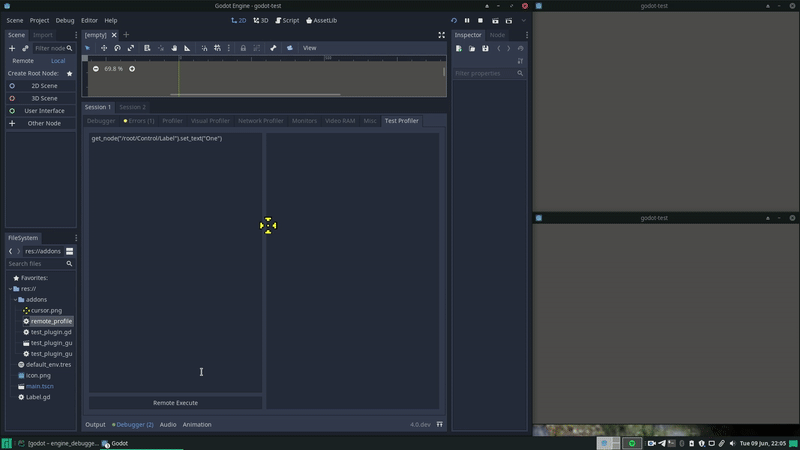Choose Other Node as root
The width and height of the screenshot is (800, 450).
pyautogui.click(x=41, y=123)
